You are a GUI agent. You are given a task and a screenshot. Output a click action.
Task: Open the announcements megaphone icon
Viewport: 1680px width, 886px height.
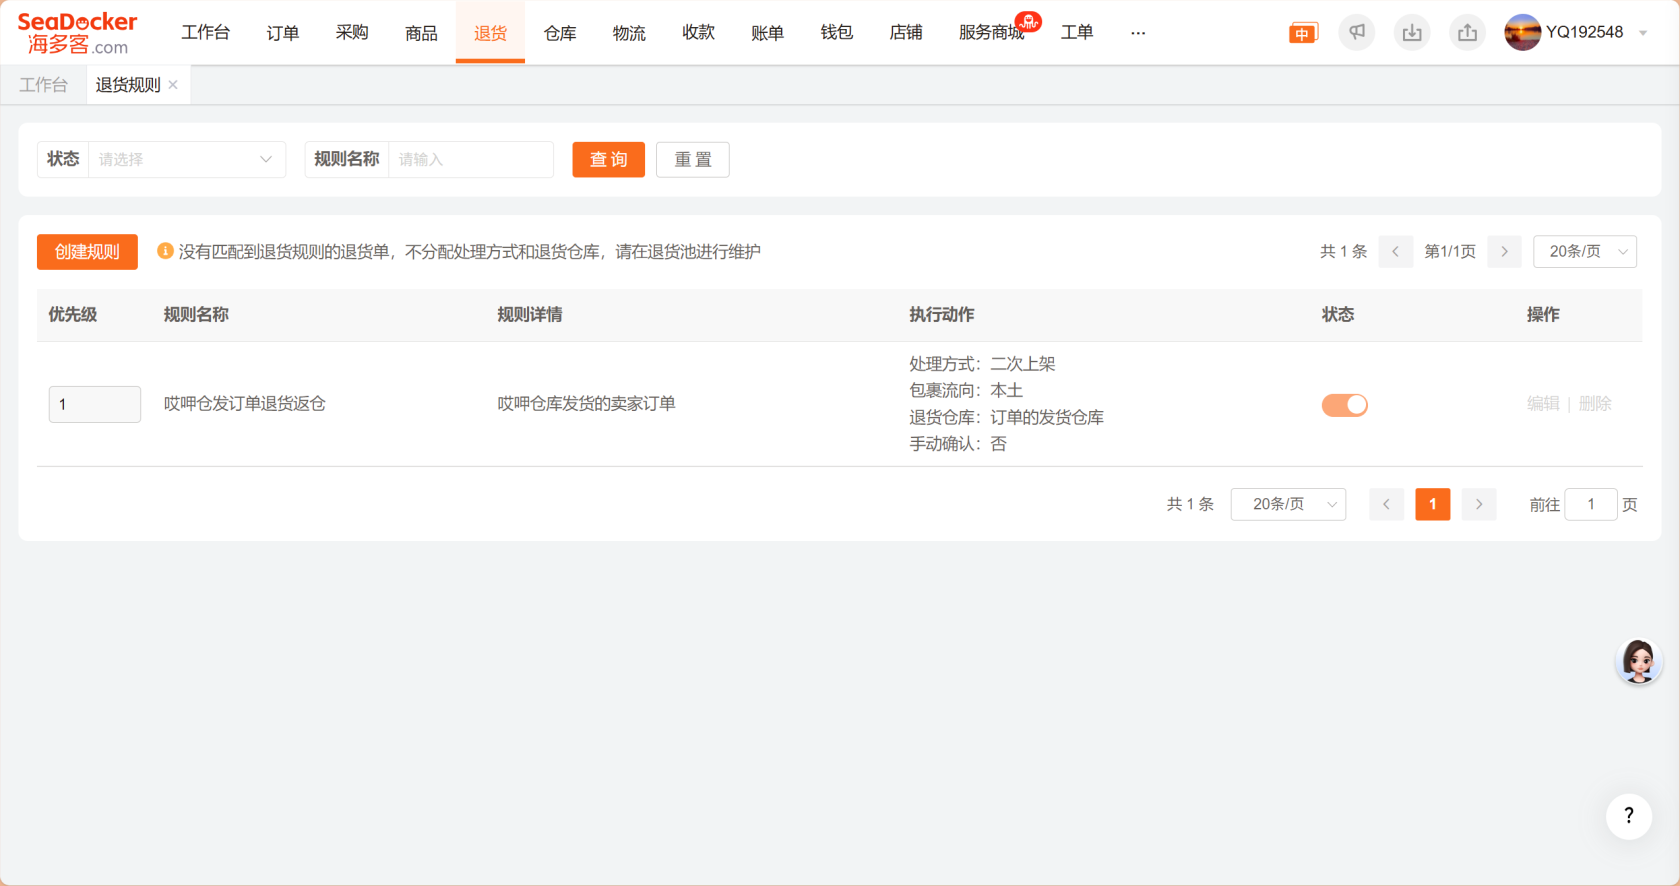(x=1357, y=33)
